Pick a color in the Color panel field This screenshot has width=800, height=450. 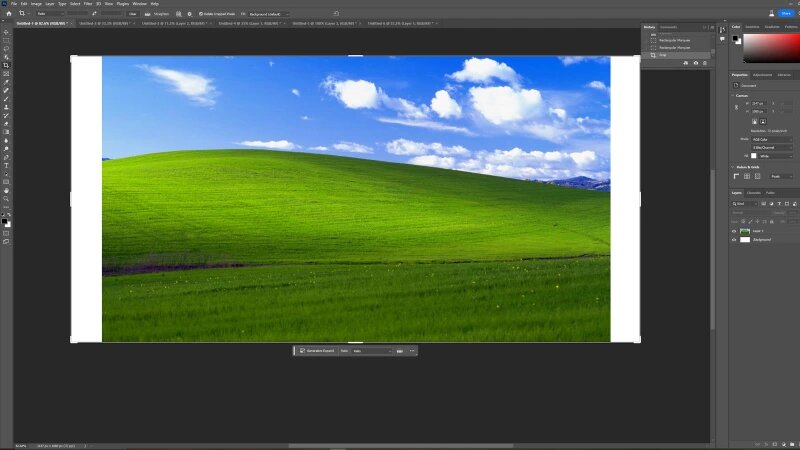772,48
